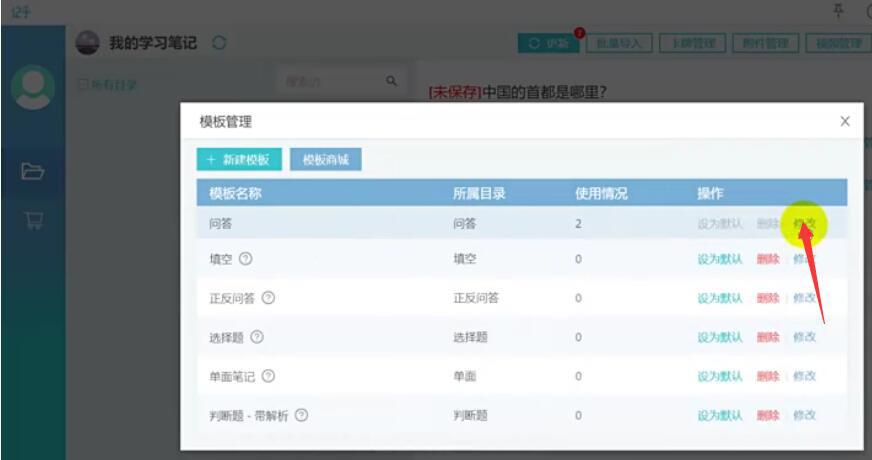Select the 单面笔记 template name
Viewport: 872px width, 460px height.
pos(232,376)
